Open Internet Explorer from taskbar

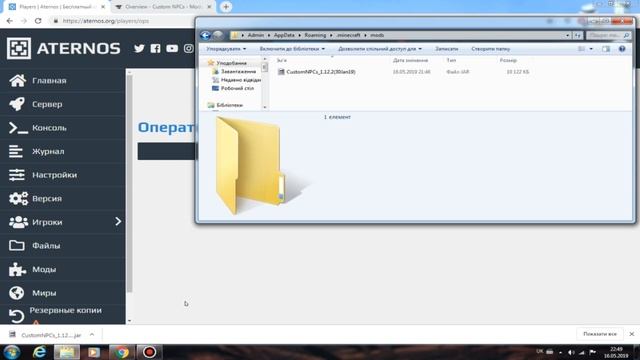click(39, 352)
